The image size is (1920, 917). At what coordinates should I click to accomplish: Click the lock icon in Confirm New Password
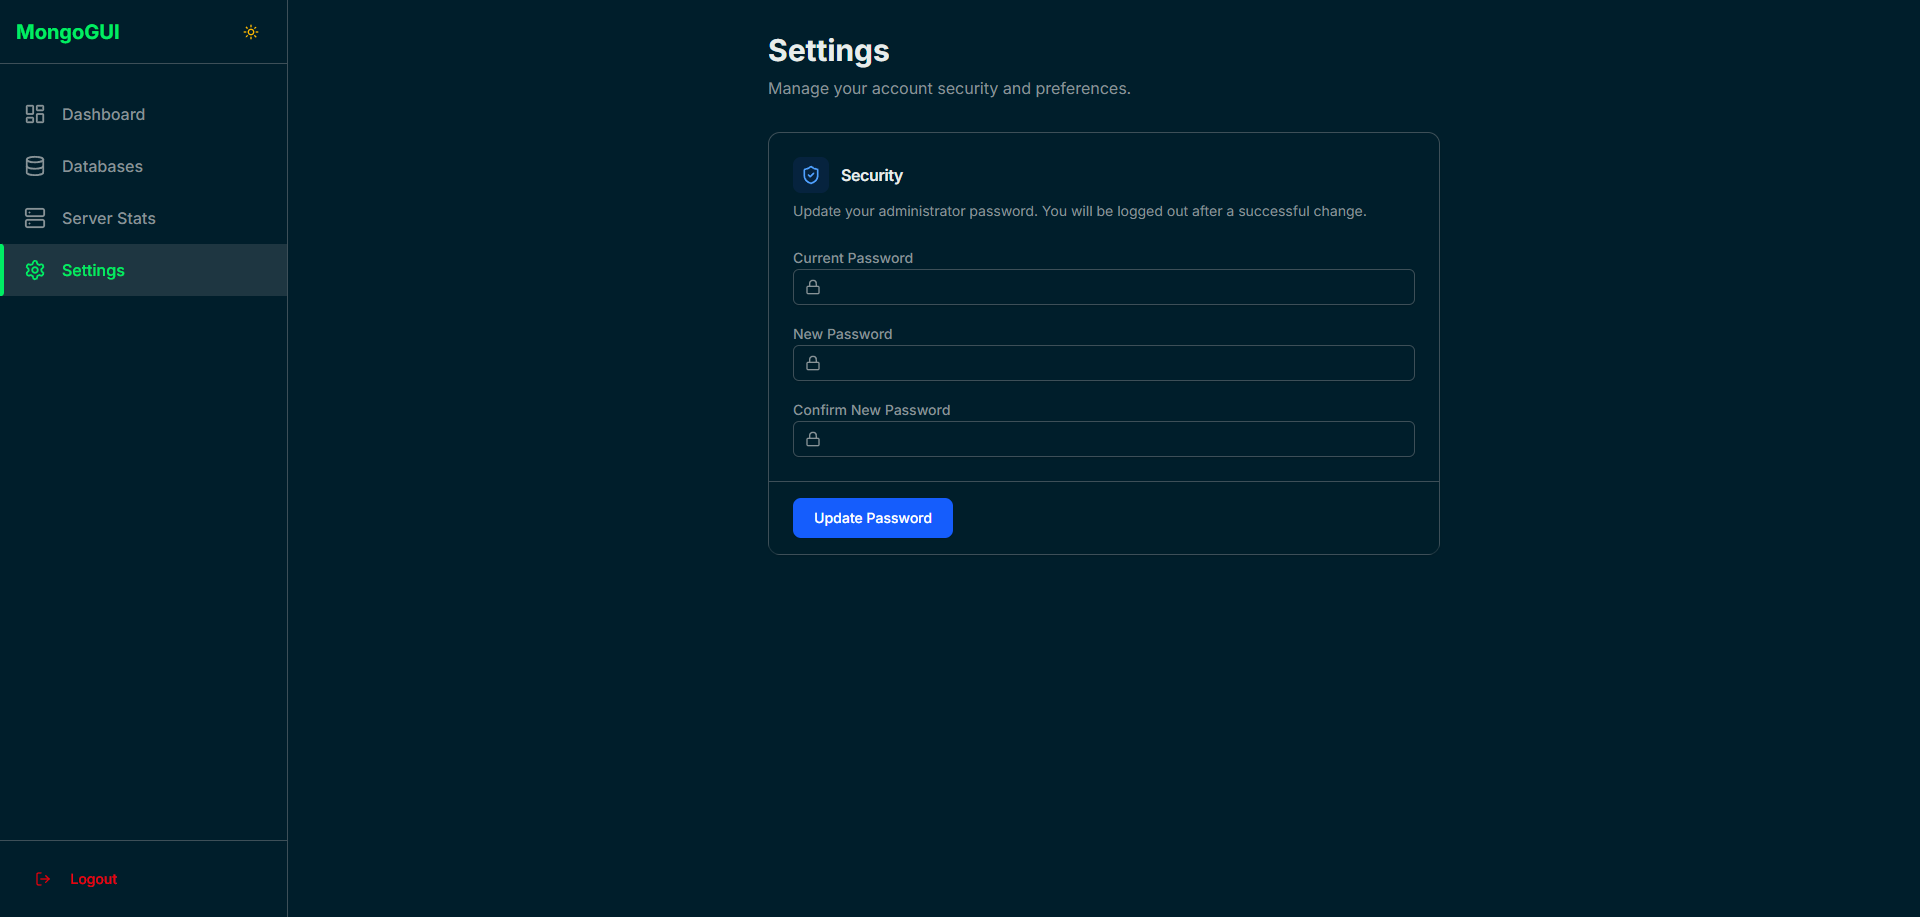(x=813, y=439)
